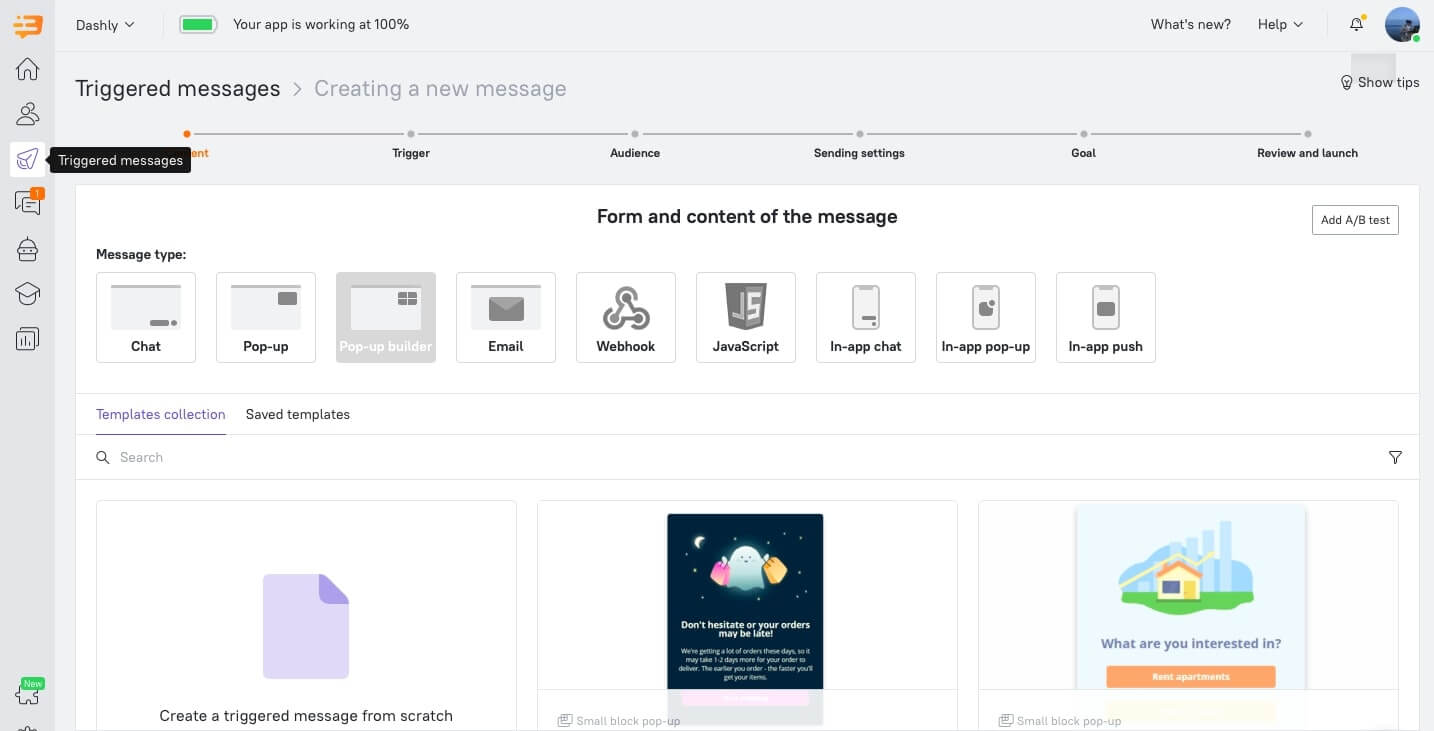Open the integrations puzzle icon marked New
1434x731 pixels.
[x=28, y=692]
